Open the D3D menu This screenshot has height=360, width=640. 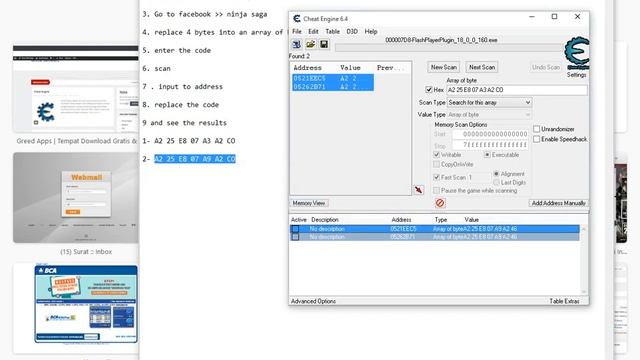click(352, 31)
